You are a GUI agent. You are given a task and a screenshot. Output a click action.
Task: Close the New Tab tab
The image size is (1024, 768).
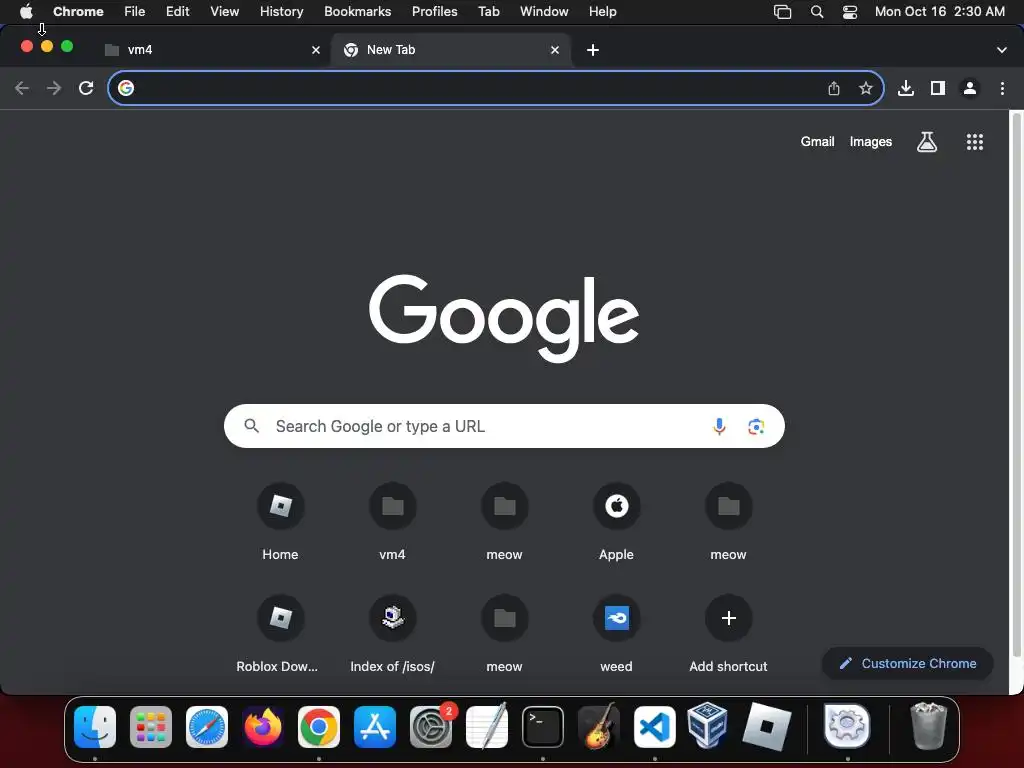click(x=555, y=50)
